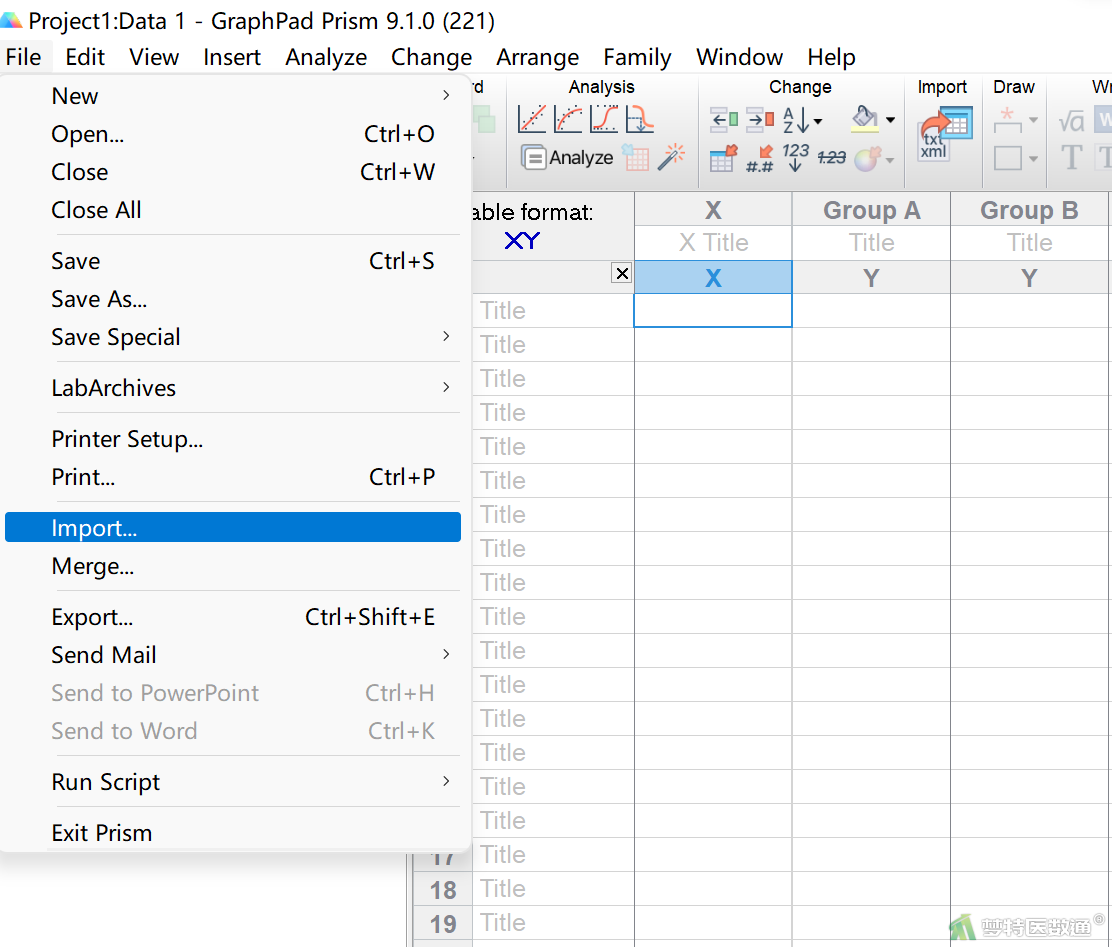Click the A-Z sort icon
Viewport: 1112px width, 947px height.
click(796, 119)
